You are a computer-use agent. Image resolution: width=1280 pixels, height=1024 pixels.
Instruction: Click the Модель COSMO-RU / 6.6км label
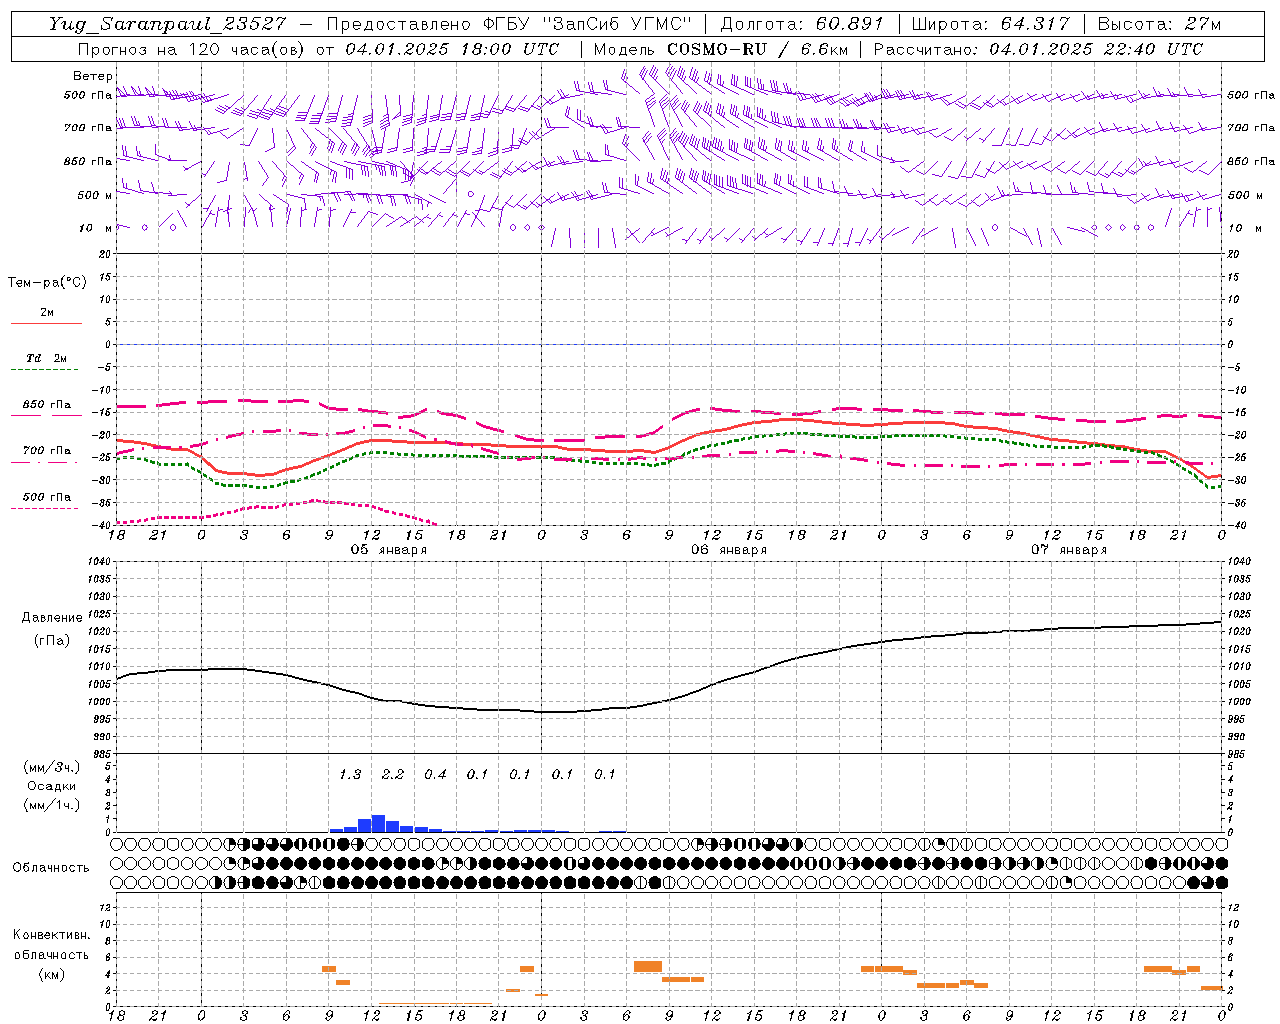click(721, 49)
